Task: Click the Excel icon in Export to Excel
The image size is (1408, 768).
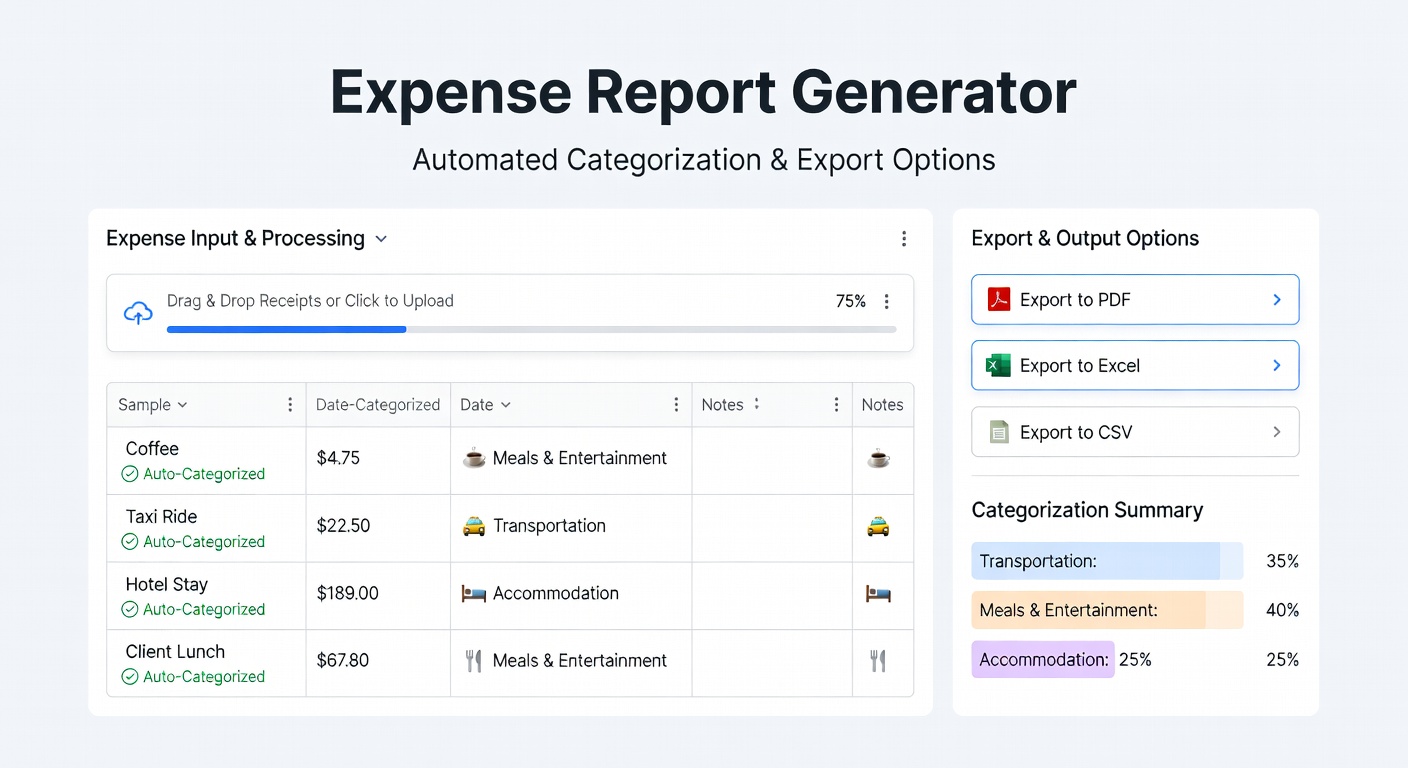Action: (998, 366)
